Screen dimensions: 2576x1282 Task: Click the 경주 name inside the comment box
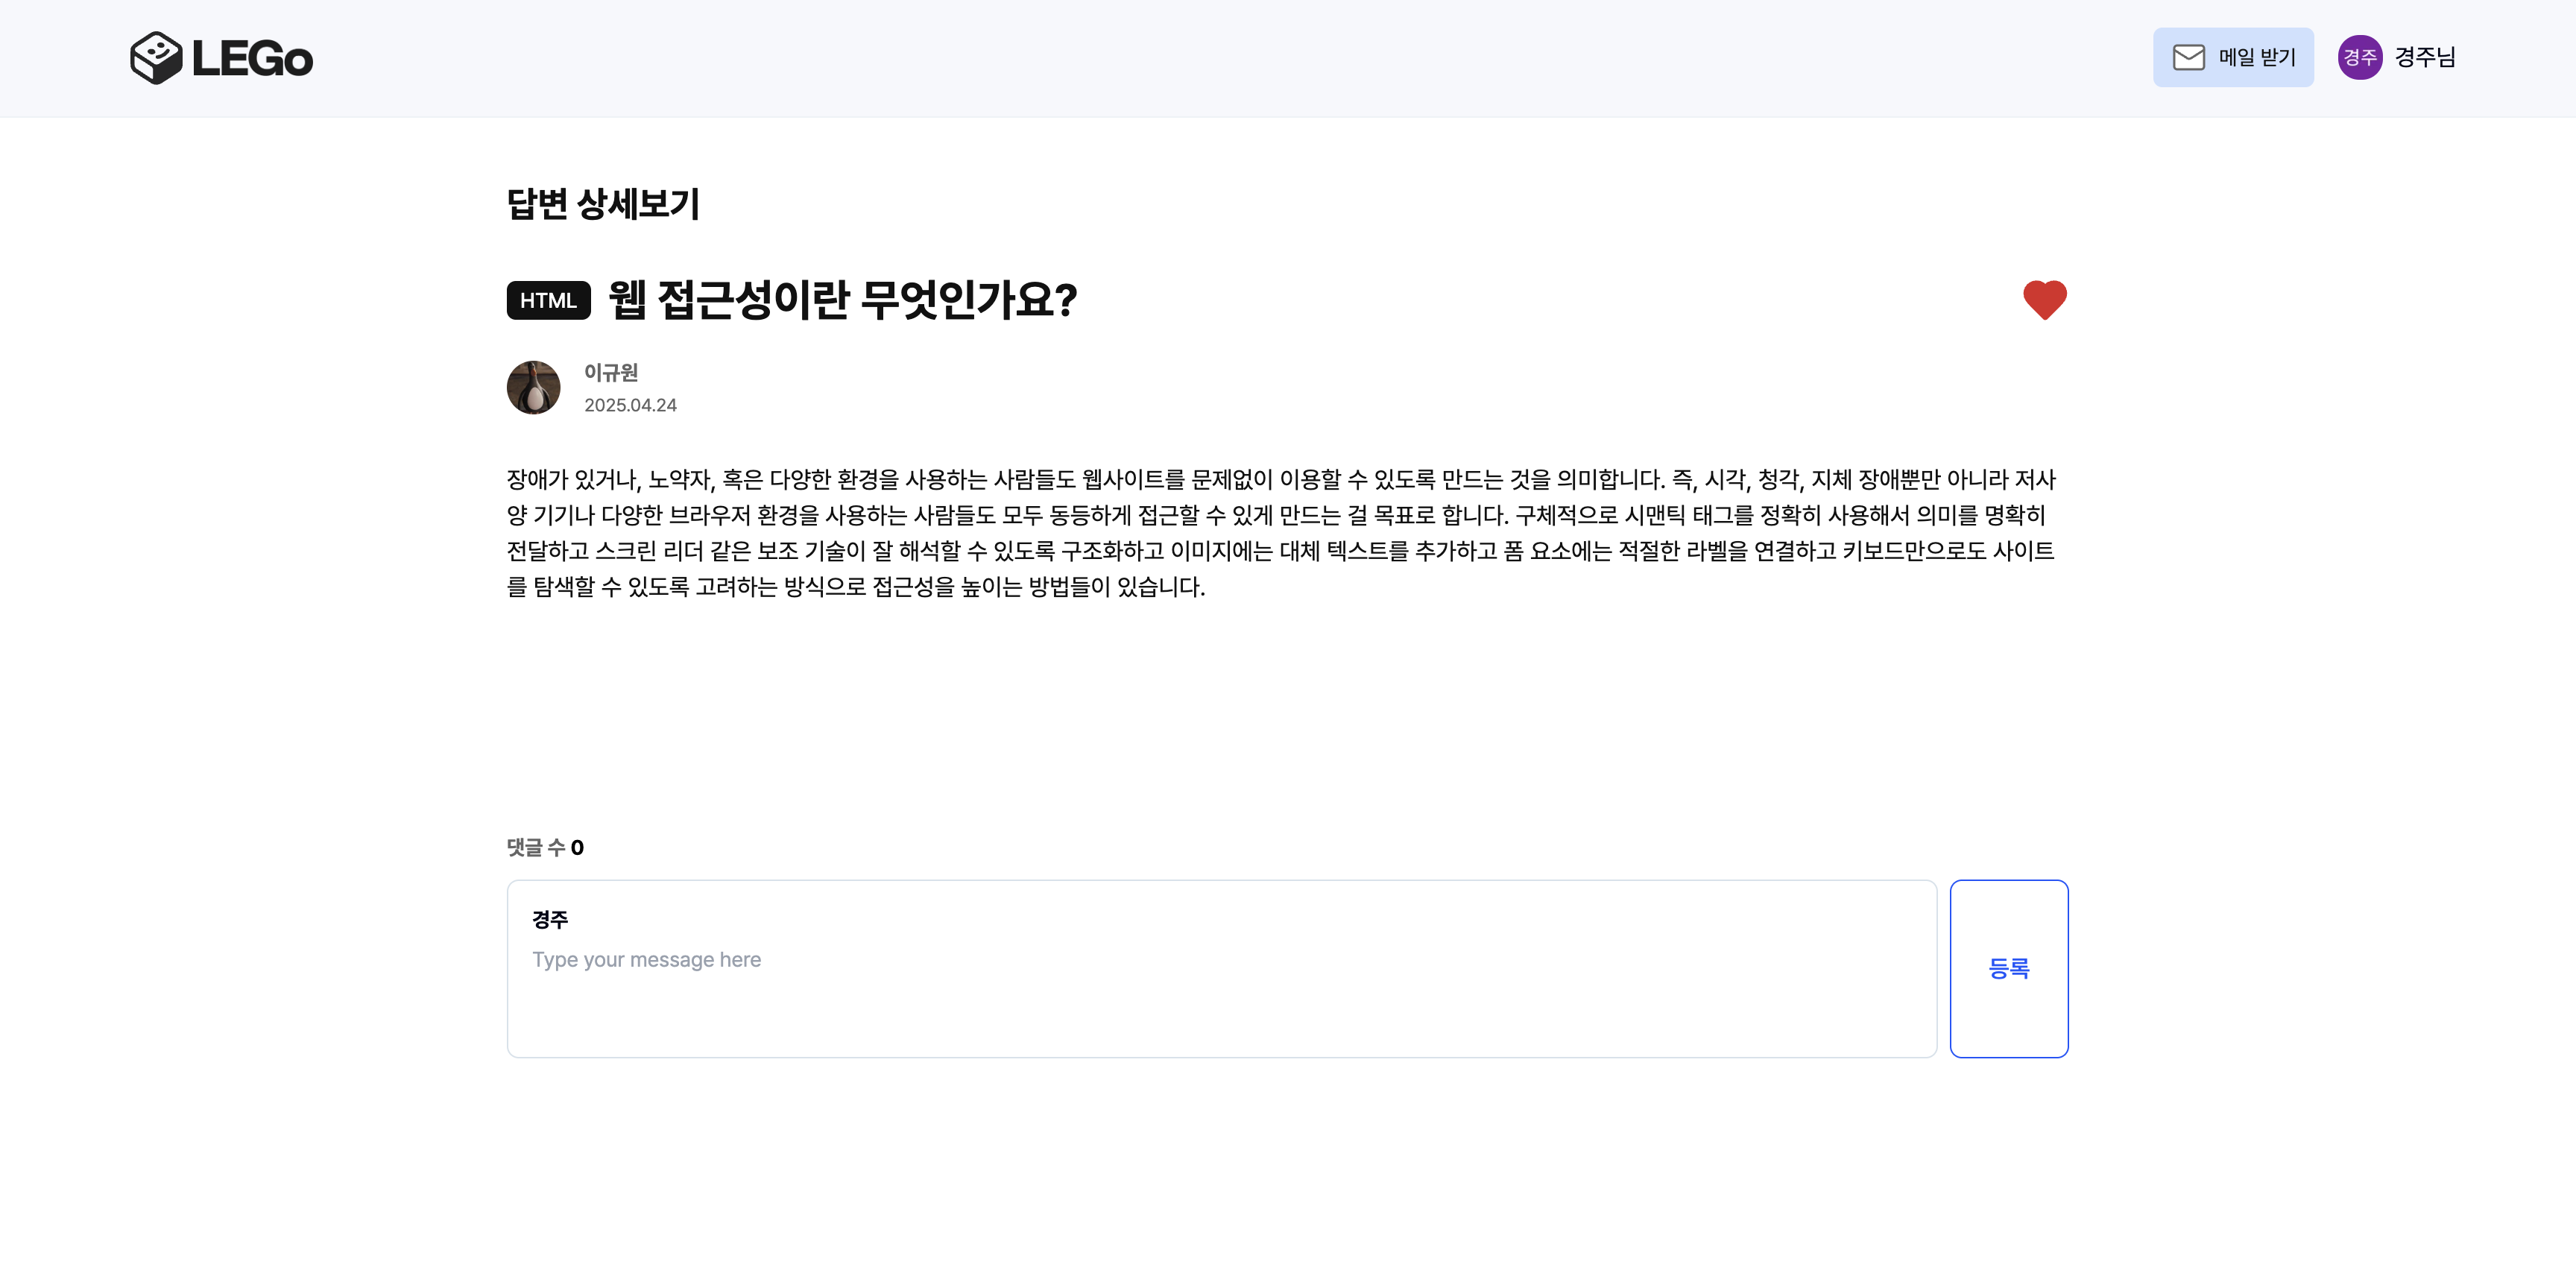[x=550, y=920]
